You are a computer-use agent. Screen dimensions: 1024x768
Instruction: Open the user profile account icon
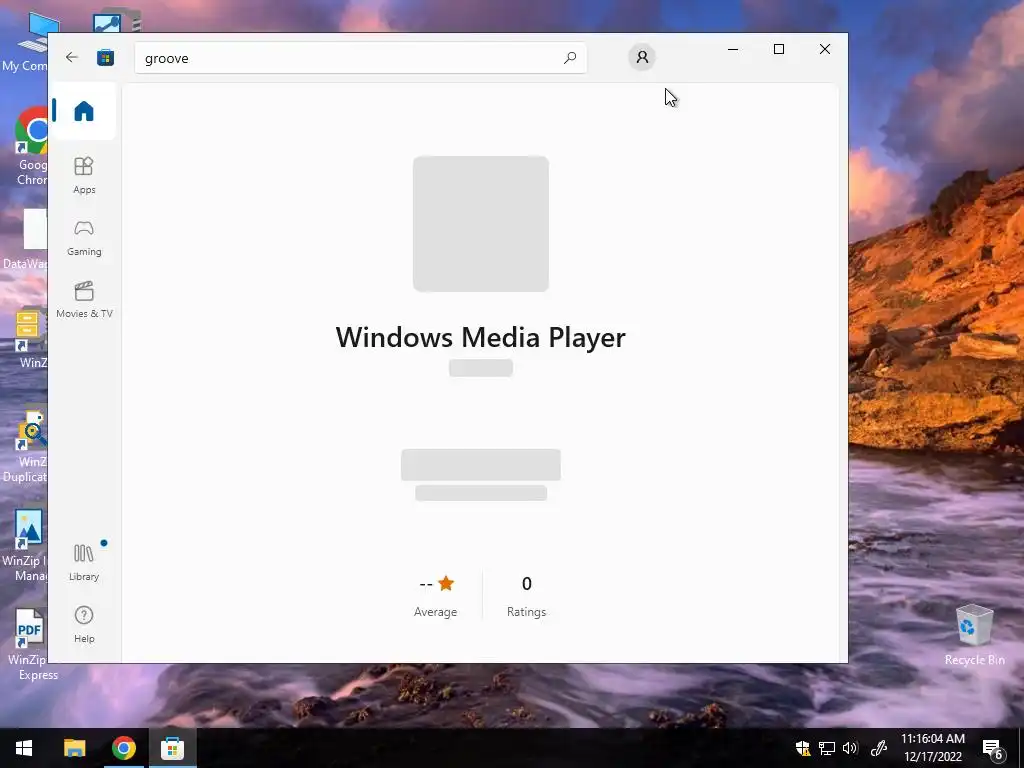[642, 57]
